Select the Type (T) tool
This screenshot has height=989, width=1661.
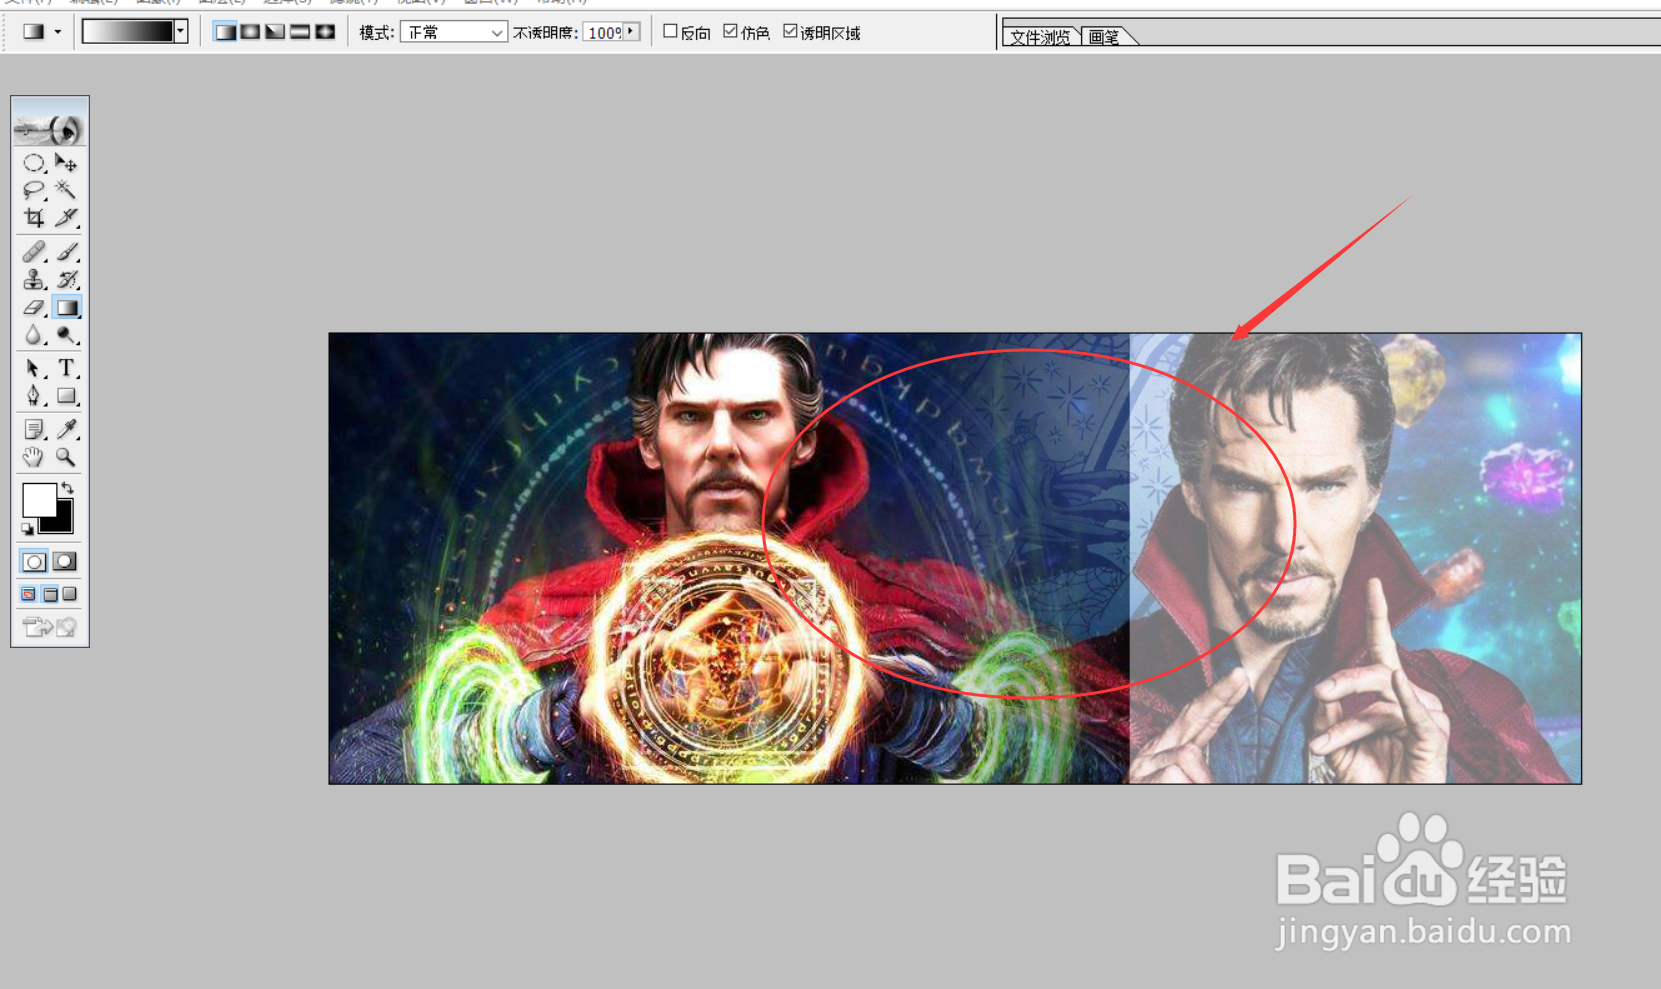click(x=66, y=368)
